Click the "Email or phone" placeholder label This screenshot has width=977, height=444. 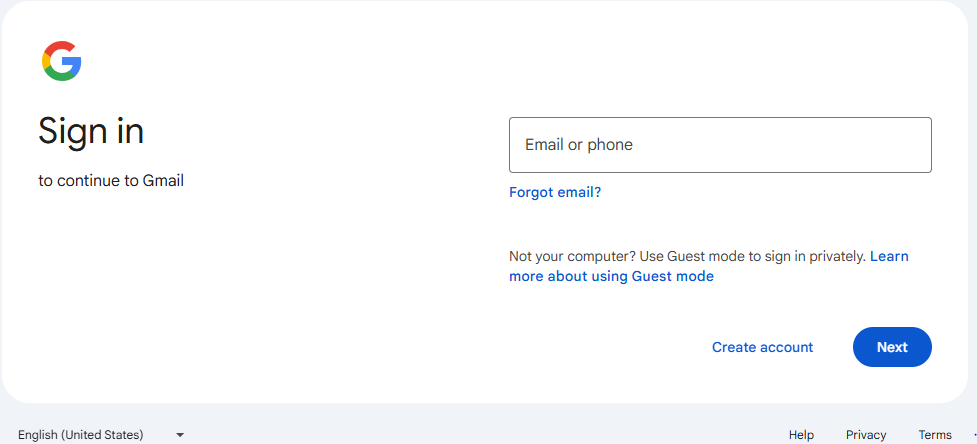click(x=579, y=145)
